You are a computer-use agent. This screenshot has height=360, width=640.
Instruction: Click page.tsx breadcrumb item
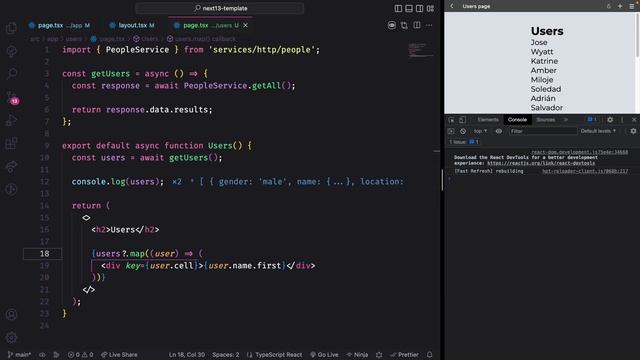[107, 39]
